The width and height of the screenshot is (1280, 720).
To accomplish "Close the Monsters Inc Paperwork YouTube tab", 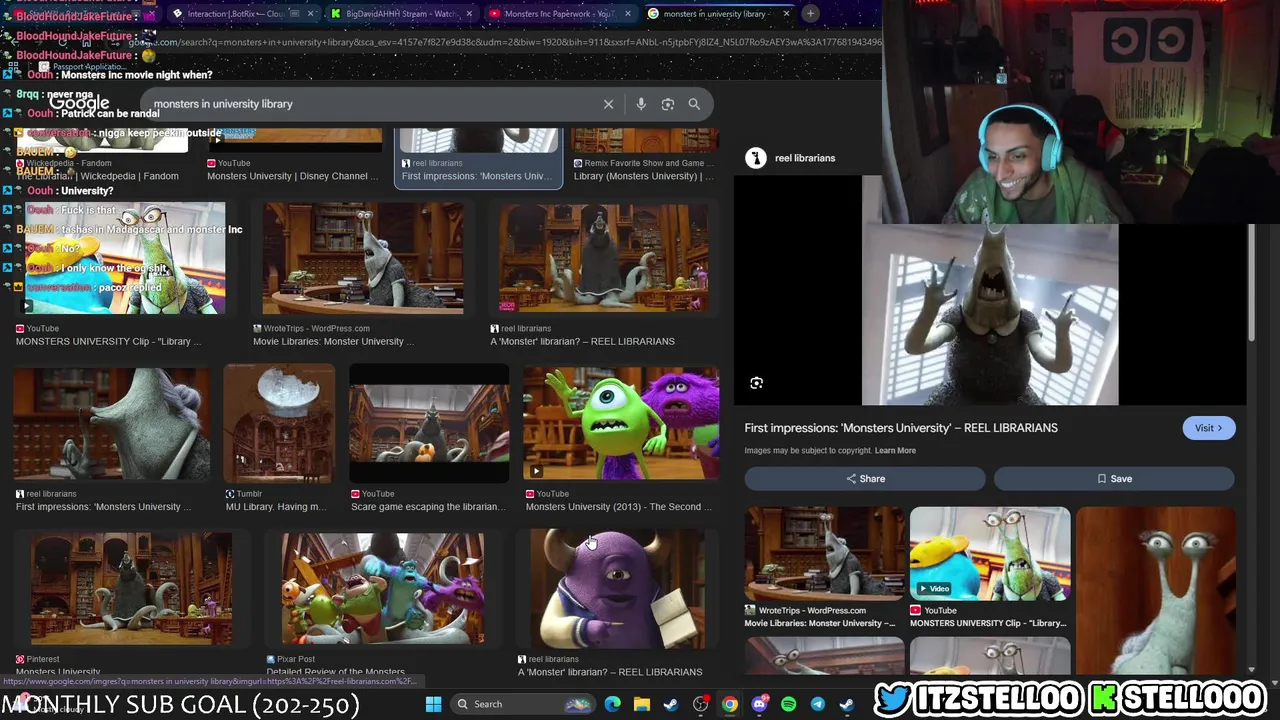I will point(628,14).
